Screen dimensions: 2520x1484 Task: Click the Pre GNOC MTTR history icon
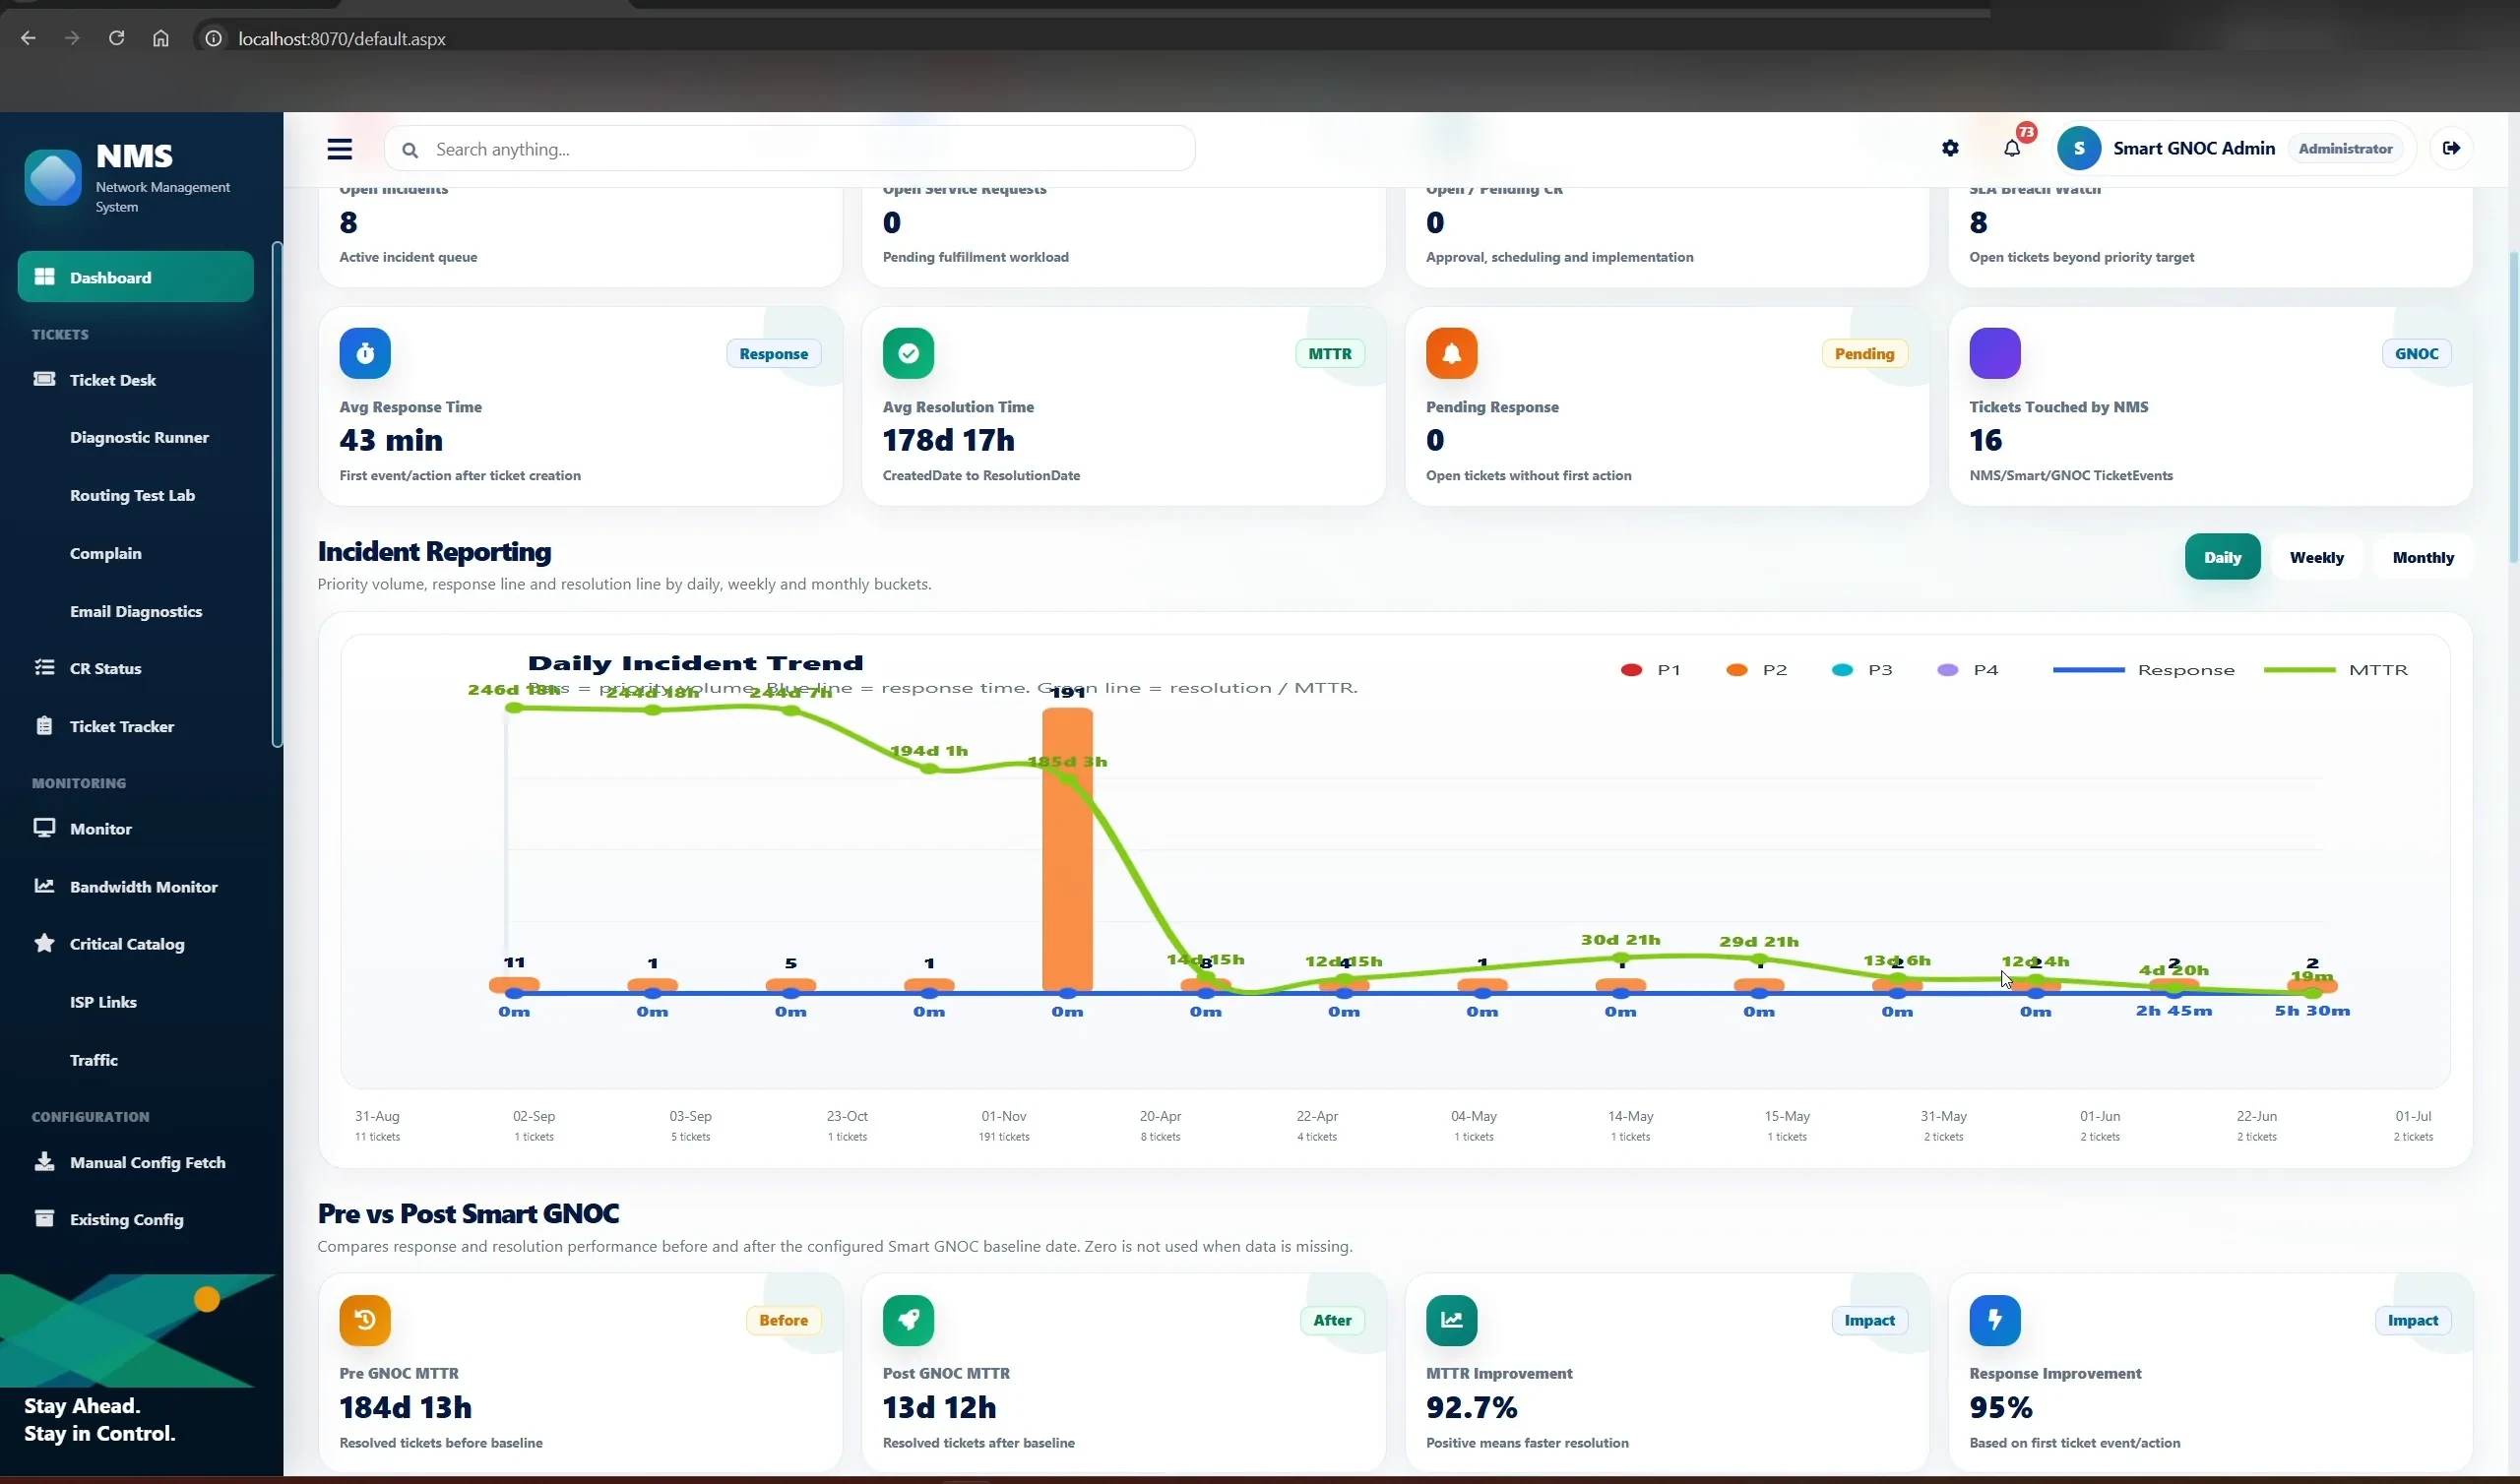(x=365, y=1320)
